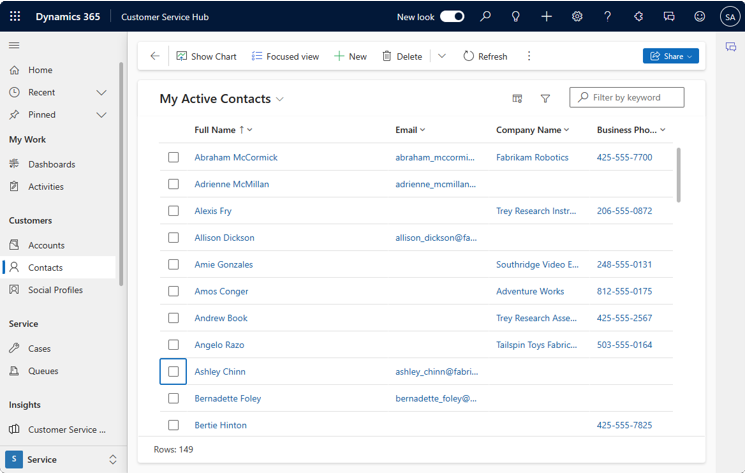
Task: Check the box beside Amie Gonzales
Action: pos(173,265)
